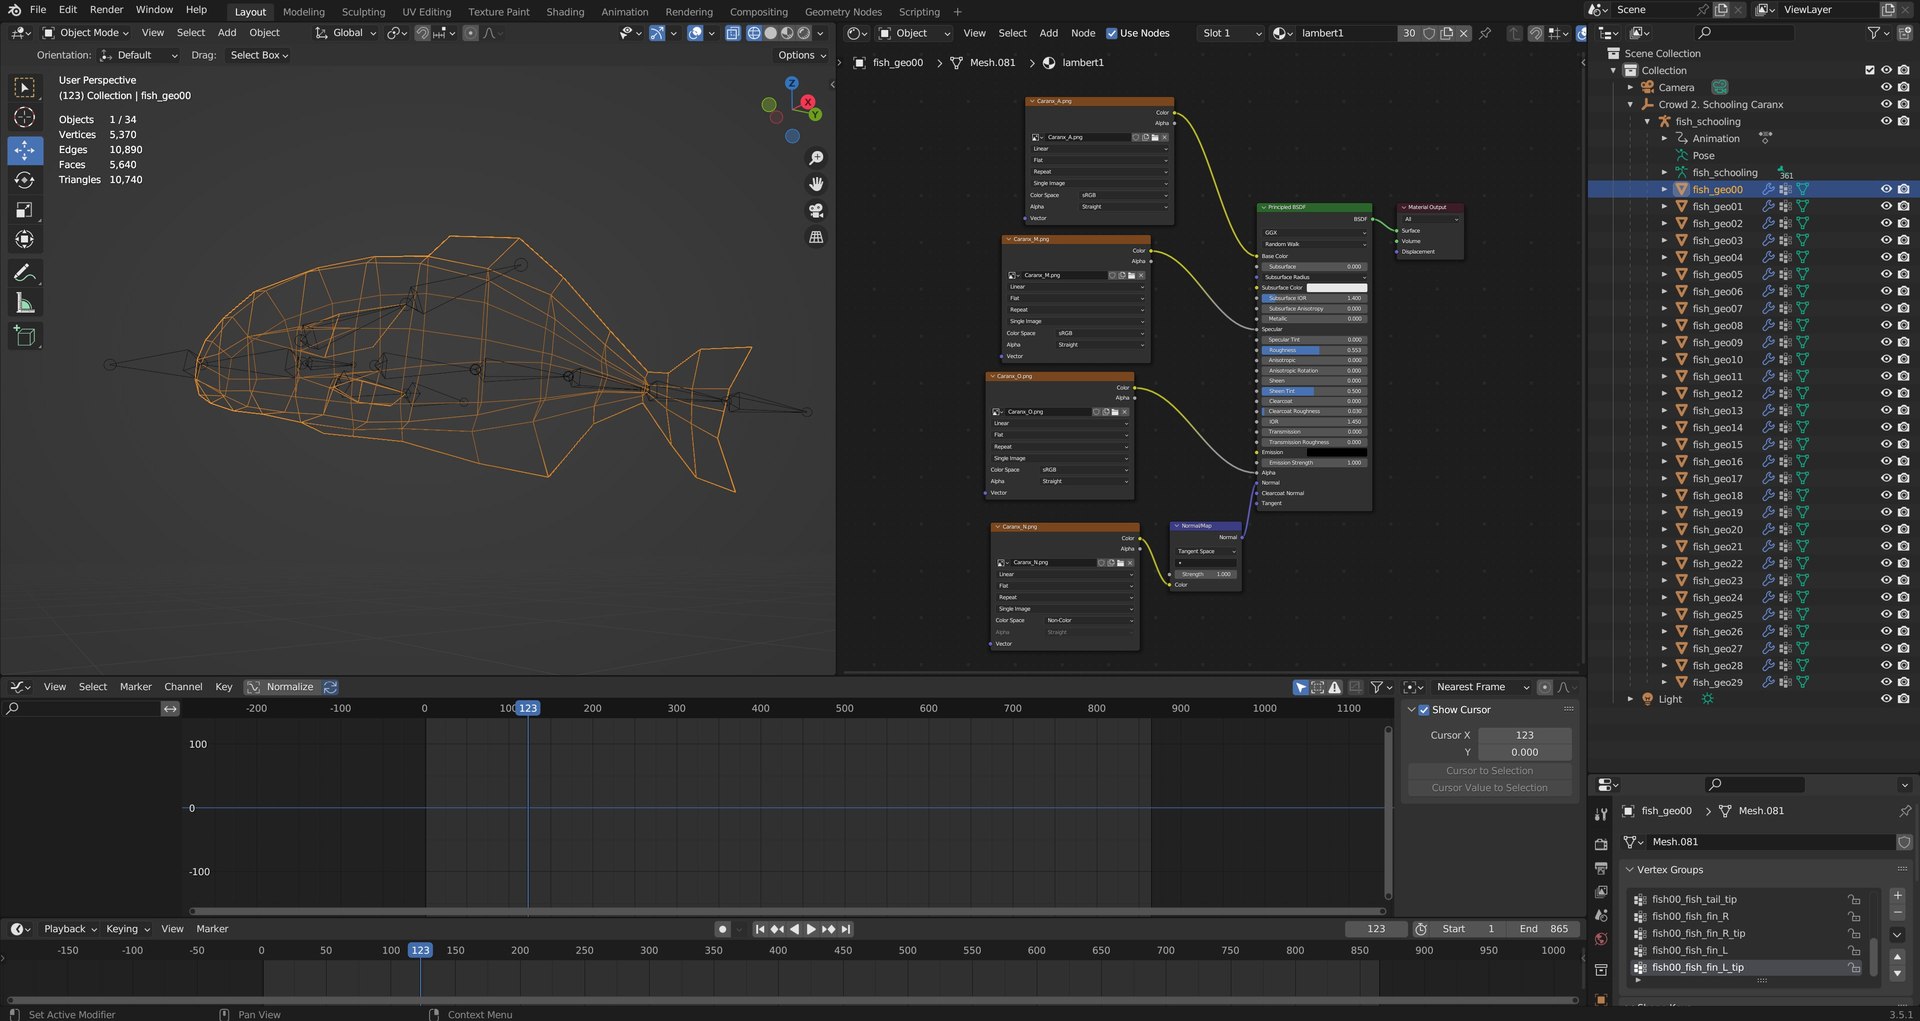
Task: Collapse the Vertex Groups panel
Action: [1630, 870]
